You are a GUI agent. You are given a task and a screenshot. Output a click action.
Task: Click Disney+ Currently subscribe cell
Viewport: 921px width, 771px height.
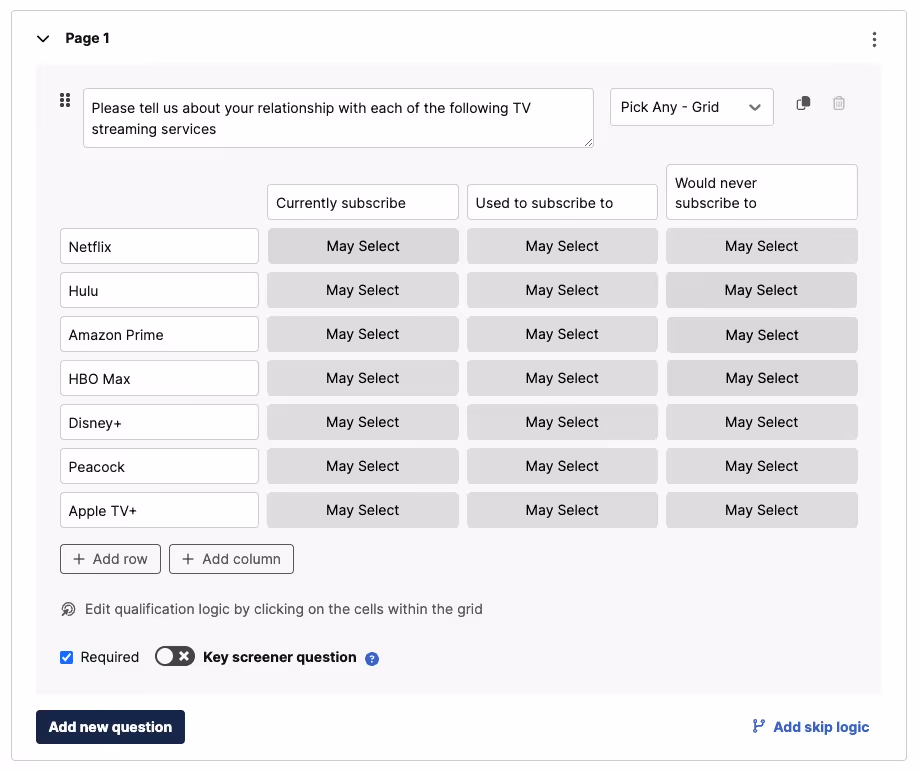(363, 422)
